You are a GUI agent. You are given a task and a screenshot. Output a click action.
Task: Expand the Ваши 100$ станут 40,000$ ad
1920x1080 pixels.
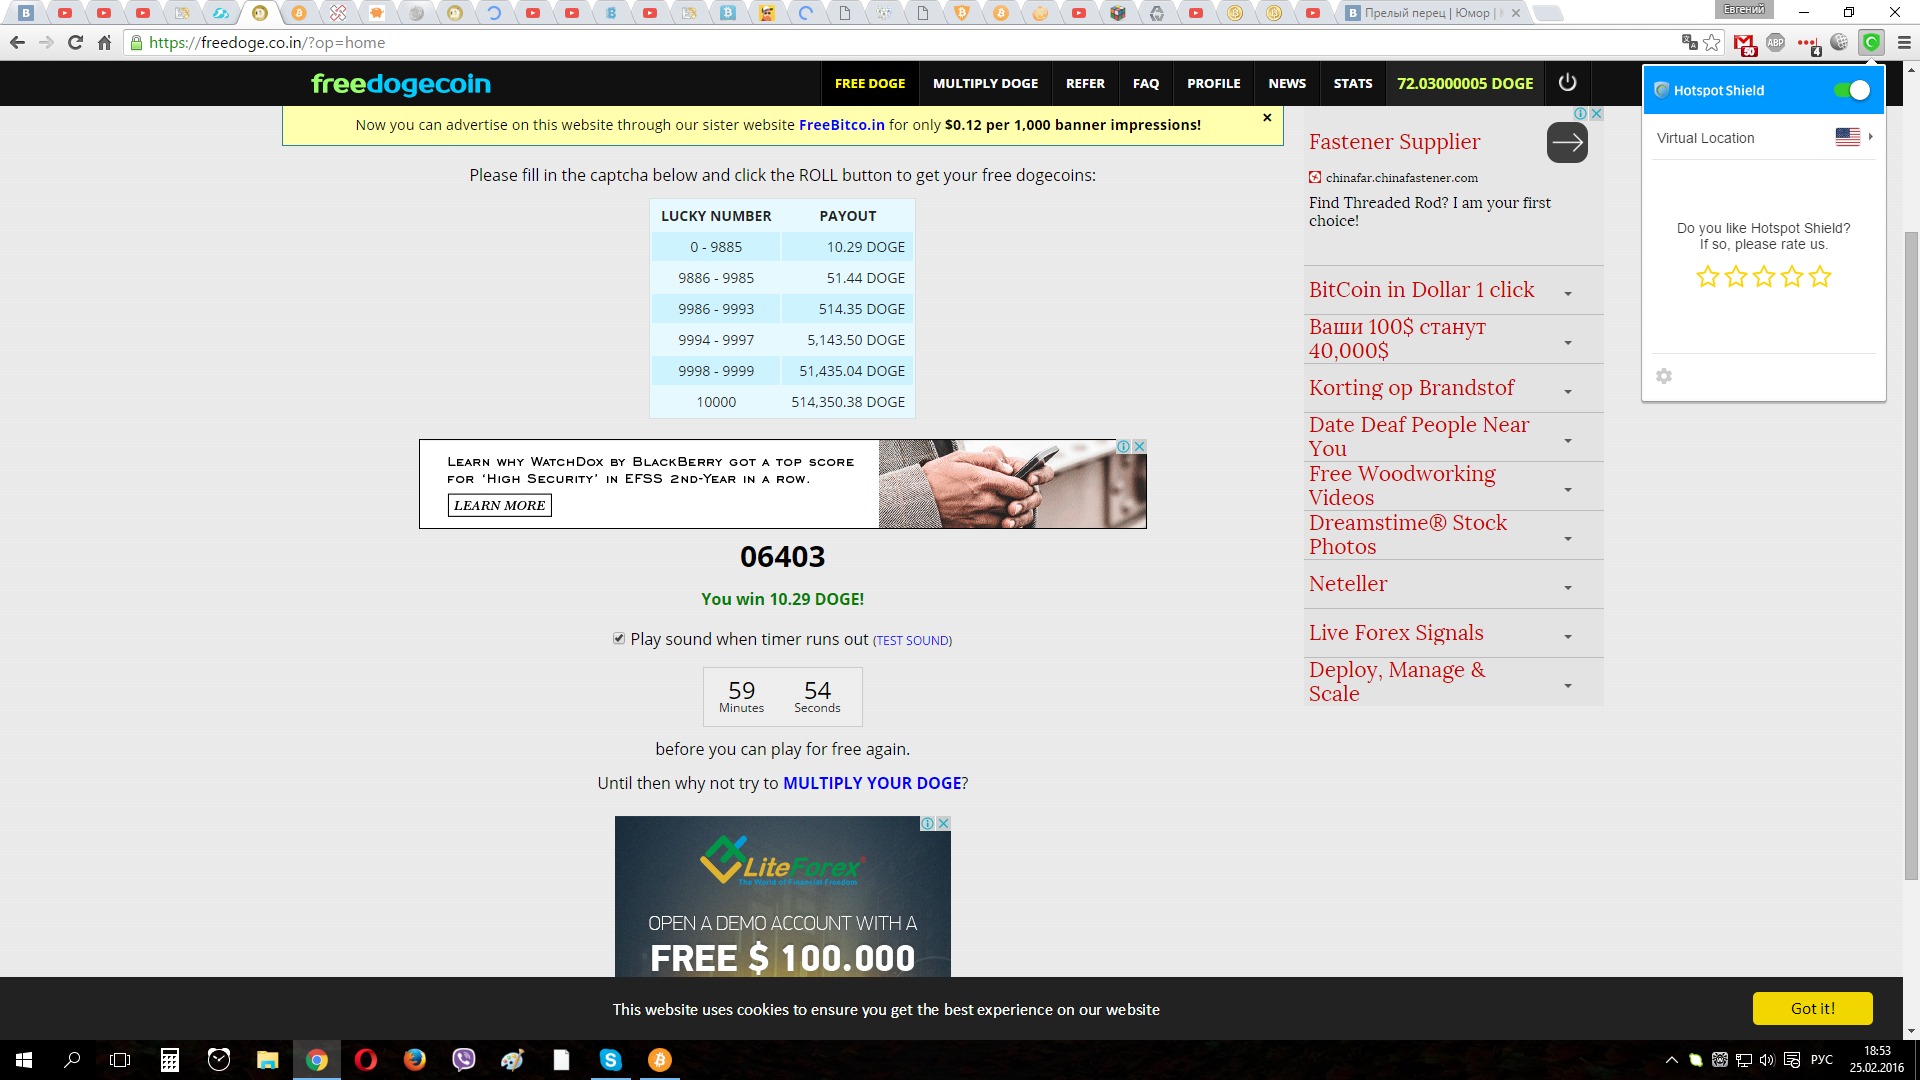point(1568,342)
